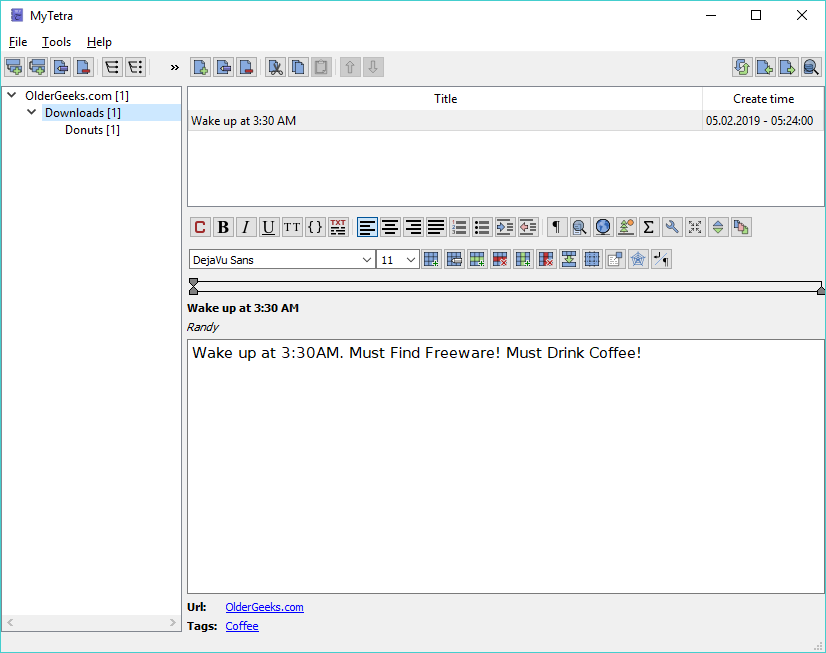Select the Donuts [1] branch
Viewport: 826px width, 653px height.
[x=92, y=130]
